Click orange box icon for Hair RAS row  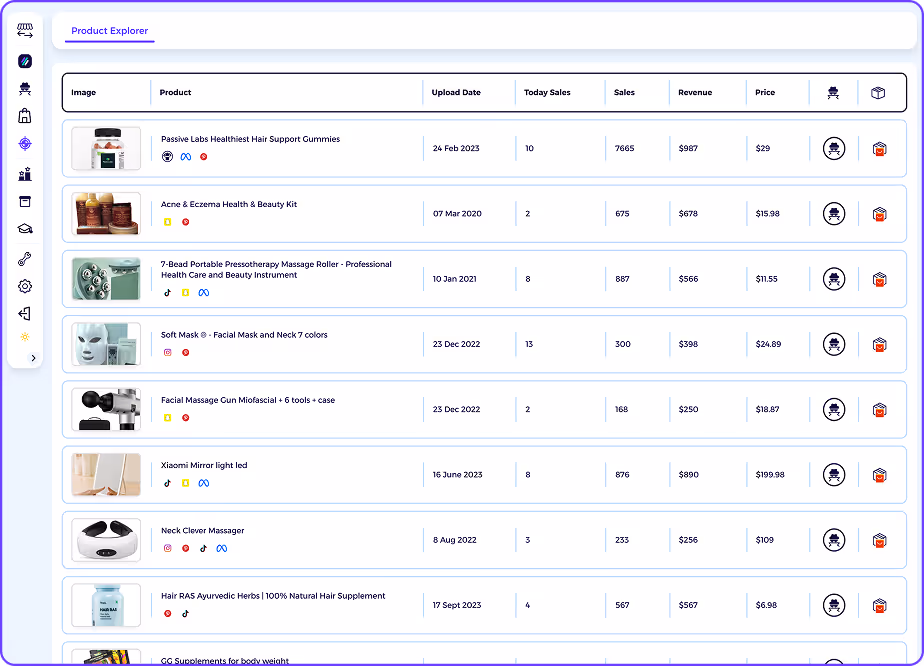(879, 606)
